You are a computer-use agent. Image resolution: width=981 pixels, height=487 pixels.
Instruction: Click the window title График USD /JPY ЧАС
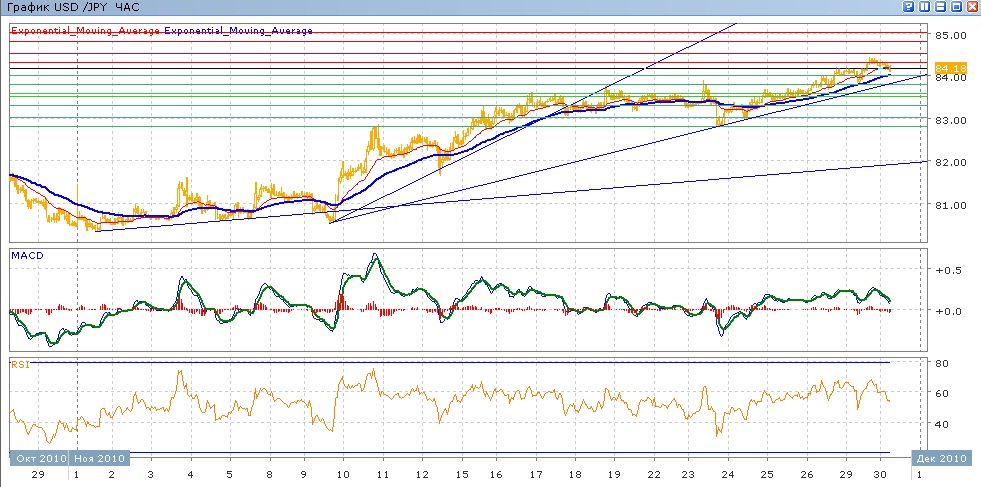pos(73,7)
